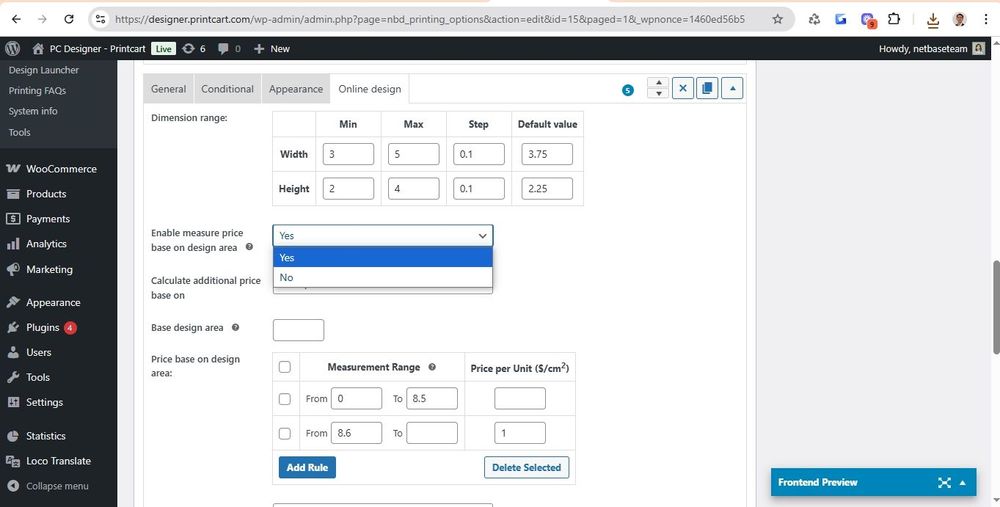
Task: Duplicate this option using the copy icon
Action: 707,88
